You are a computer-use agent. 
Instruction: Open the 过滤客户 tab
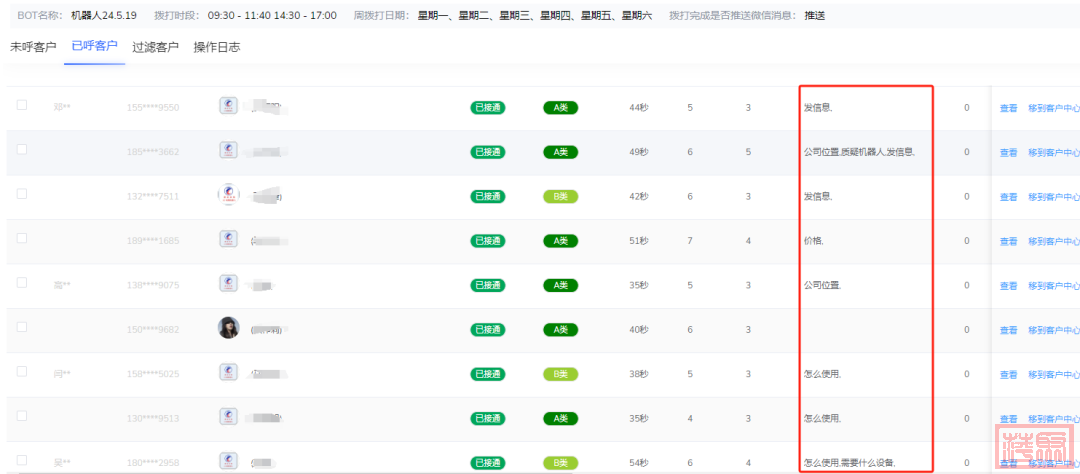coord(155,47)
